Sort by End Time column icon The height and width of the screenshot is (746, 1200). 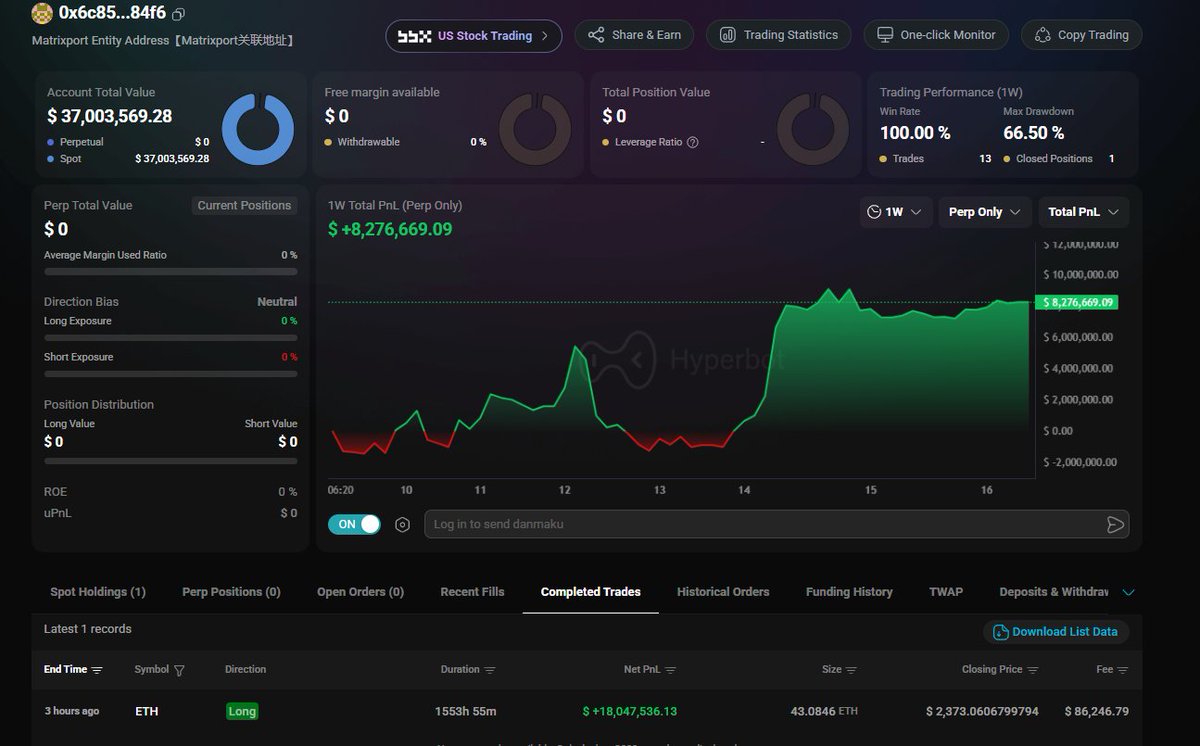click(x=97, y=670)
